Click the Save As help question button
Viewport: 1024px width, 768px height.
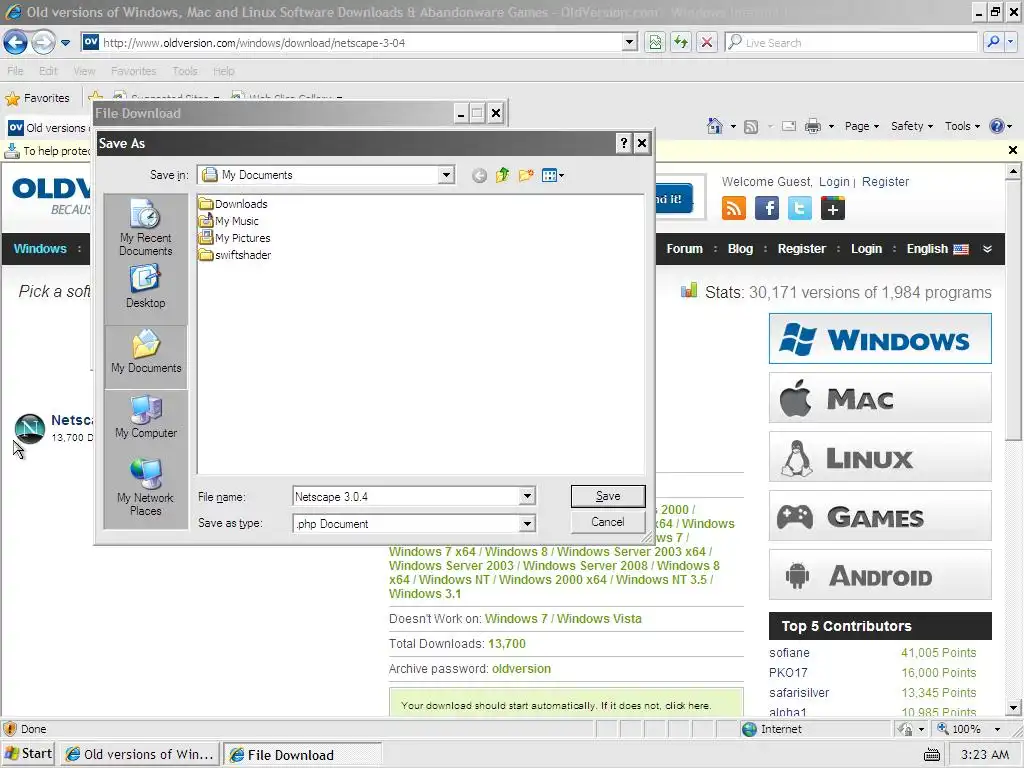point(624,143)
